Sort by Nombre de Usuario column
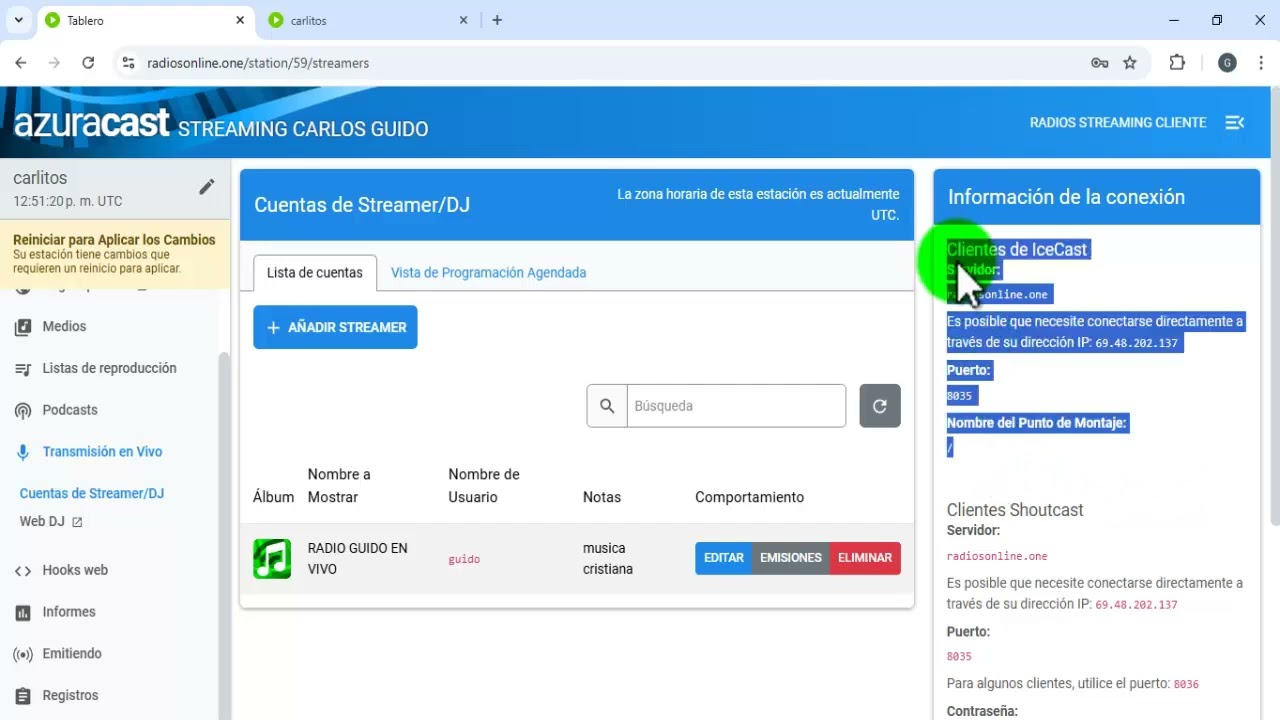 point(484,485)
